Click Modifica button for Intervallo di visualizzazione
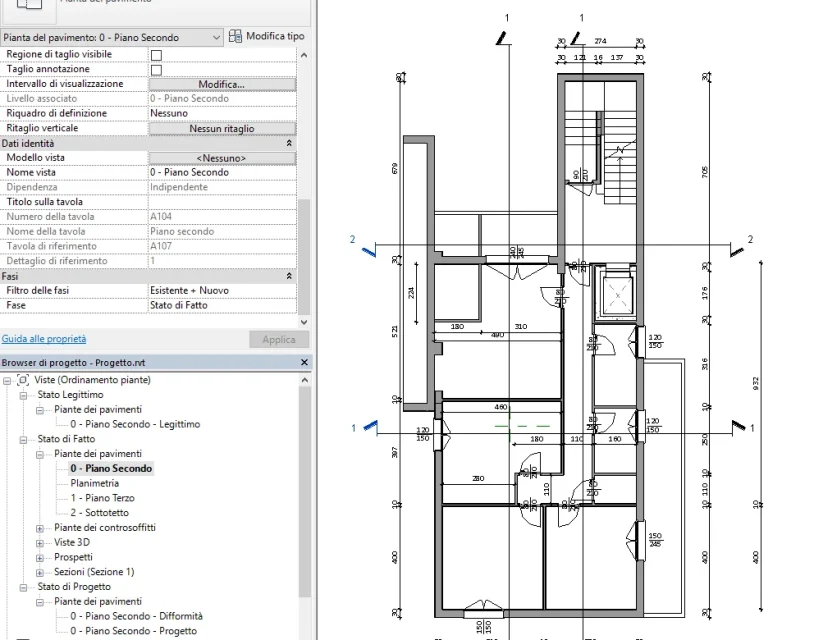The height and width of the screenshot is (640, 814). click(x=222, y=84)
